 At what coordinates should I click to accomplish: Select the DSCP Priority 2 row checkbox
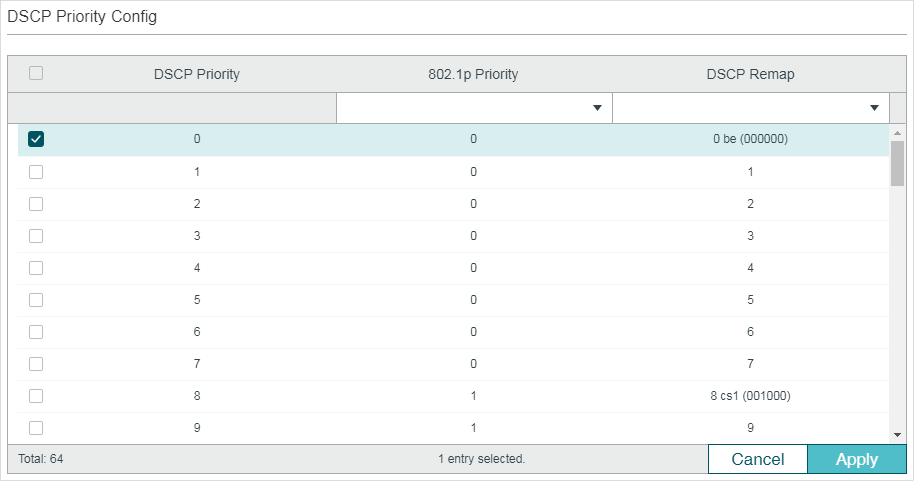36,204
